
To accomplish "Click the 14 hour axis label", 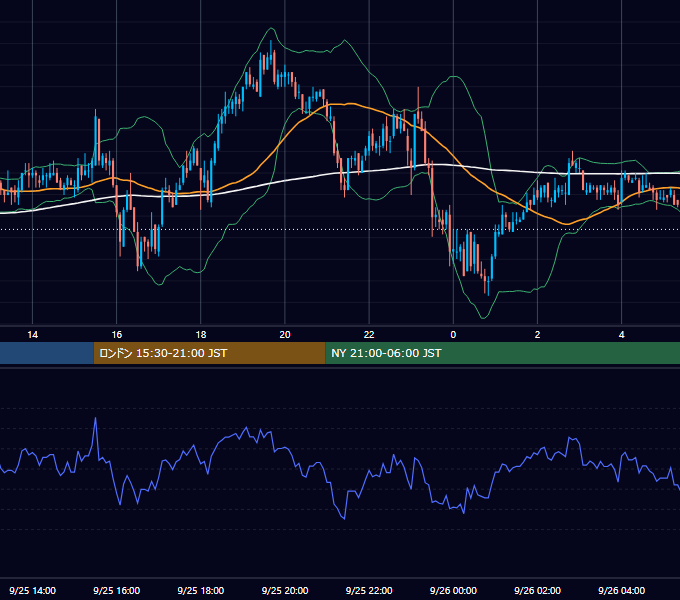I will [x=33, y=335].
